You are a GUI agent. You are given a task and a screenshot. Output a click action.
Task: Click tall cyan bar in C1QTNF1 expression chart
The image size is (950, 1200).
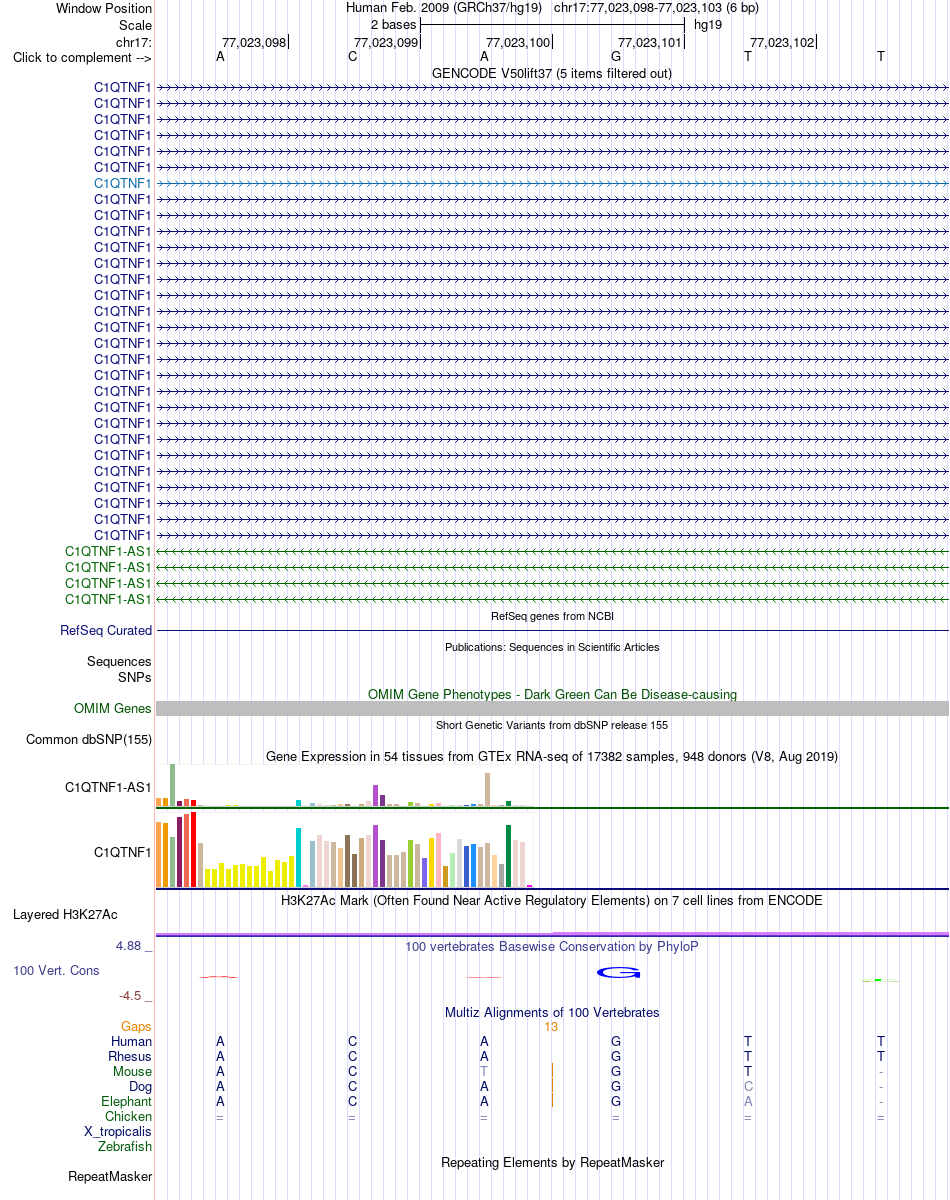point(299,857)
